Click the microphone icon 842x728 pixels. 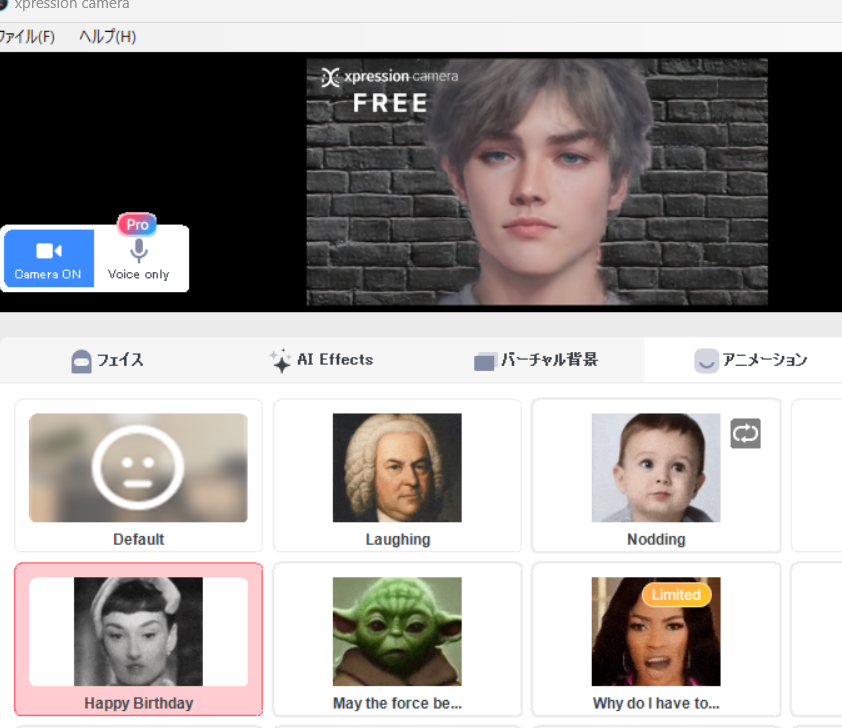click(x=139, y=251)
